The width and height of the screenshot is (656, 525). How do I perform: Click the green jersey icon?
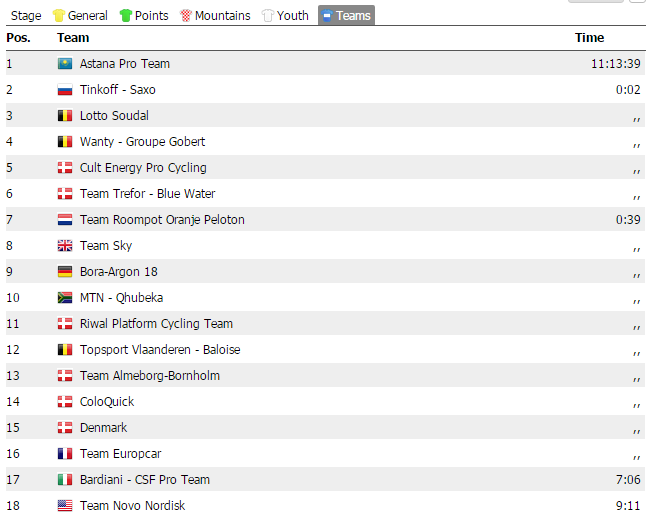tap(126, 16)
